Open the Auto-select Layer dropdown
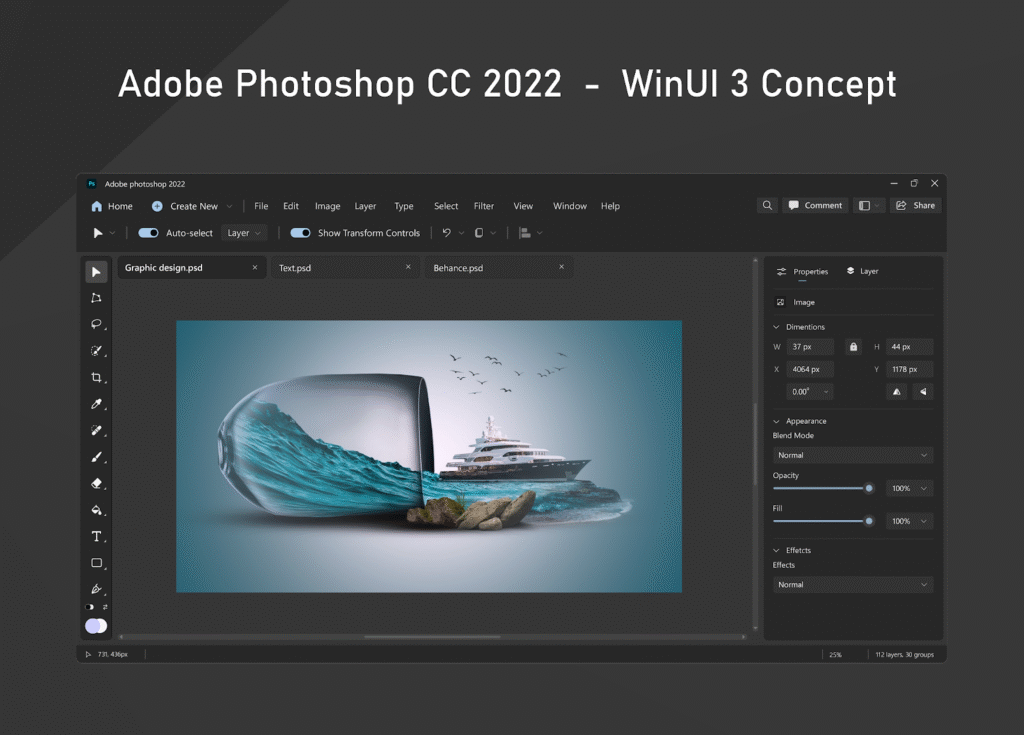The image size is (1024, 735). [244, 233]
